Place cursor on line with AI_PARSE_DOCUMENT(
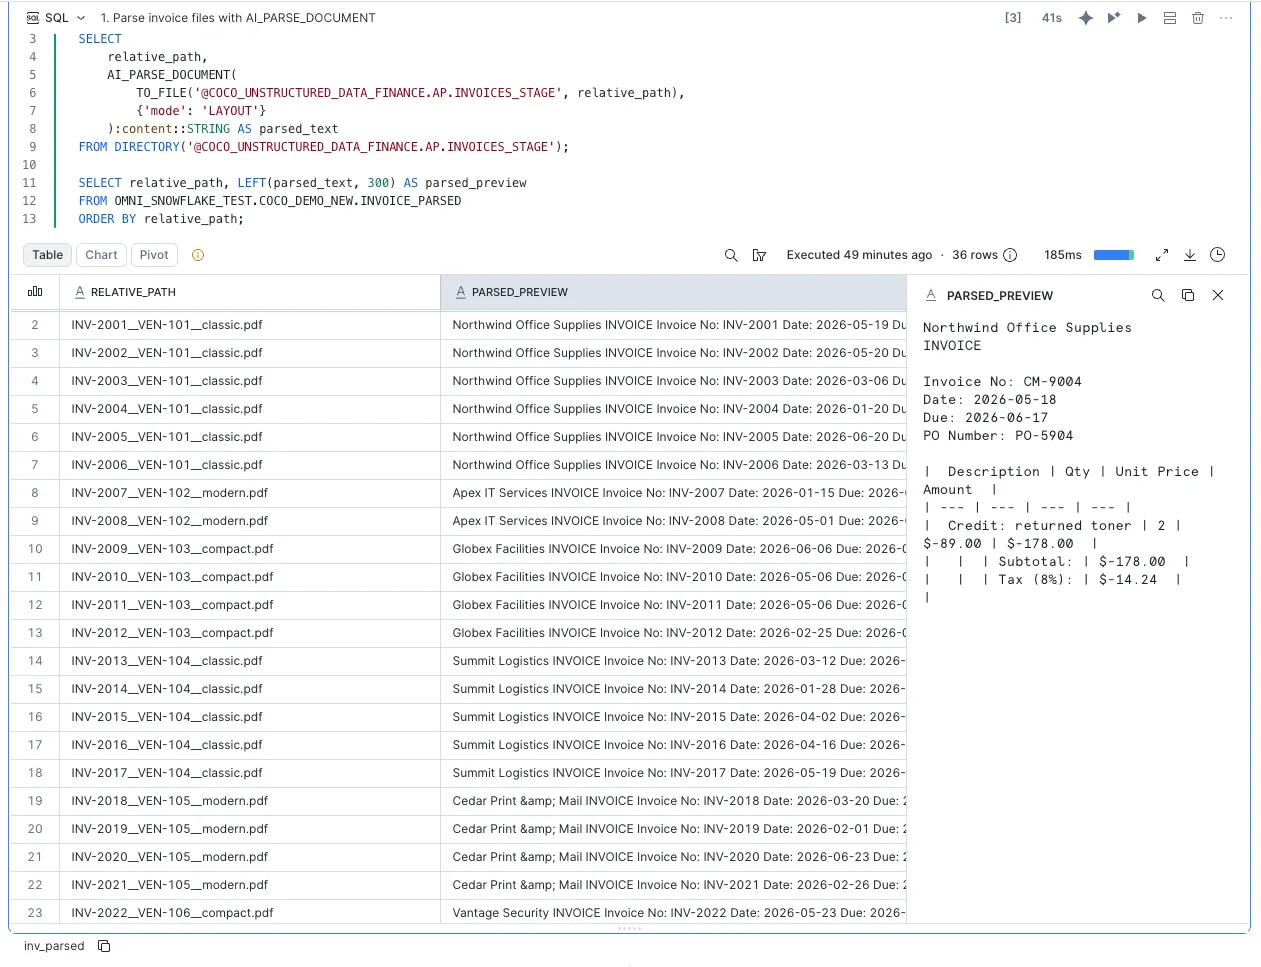 tap(172, 75)
